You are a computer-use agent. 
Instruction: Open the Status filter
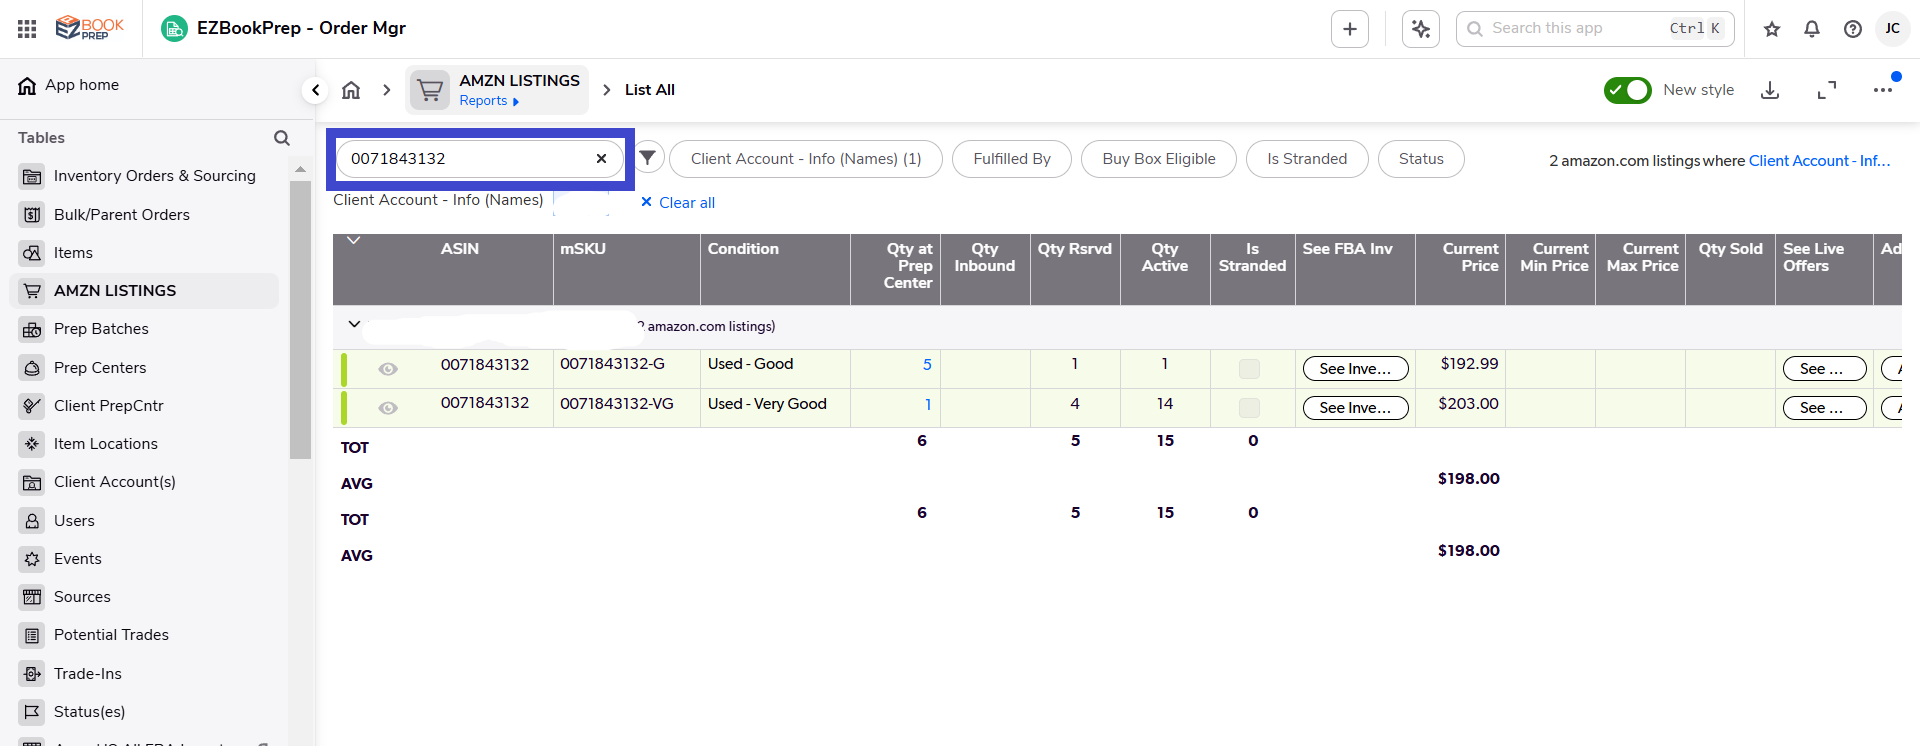1421,159
